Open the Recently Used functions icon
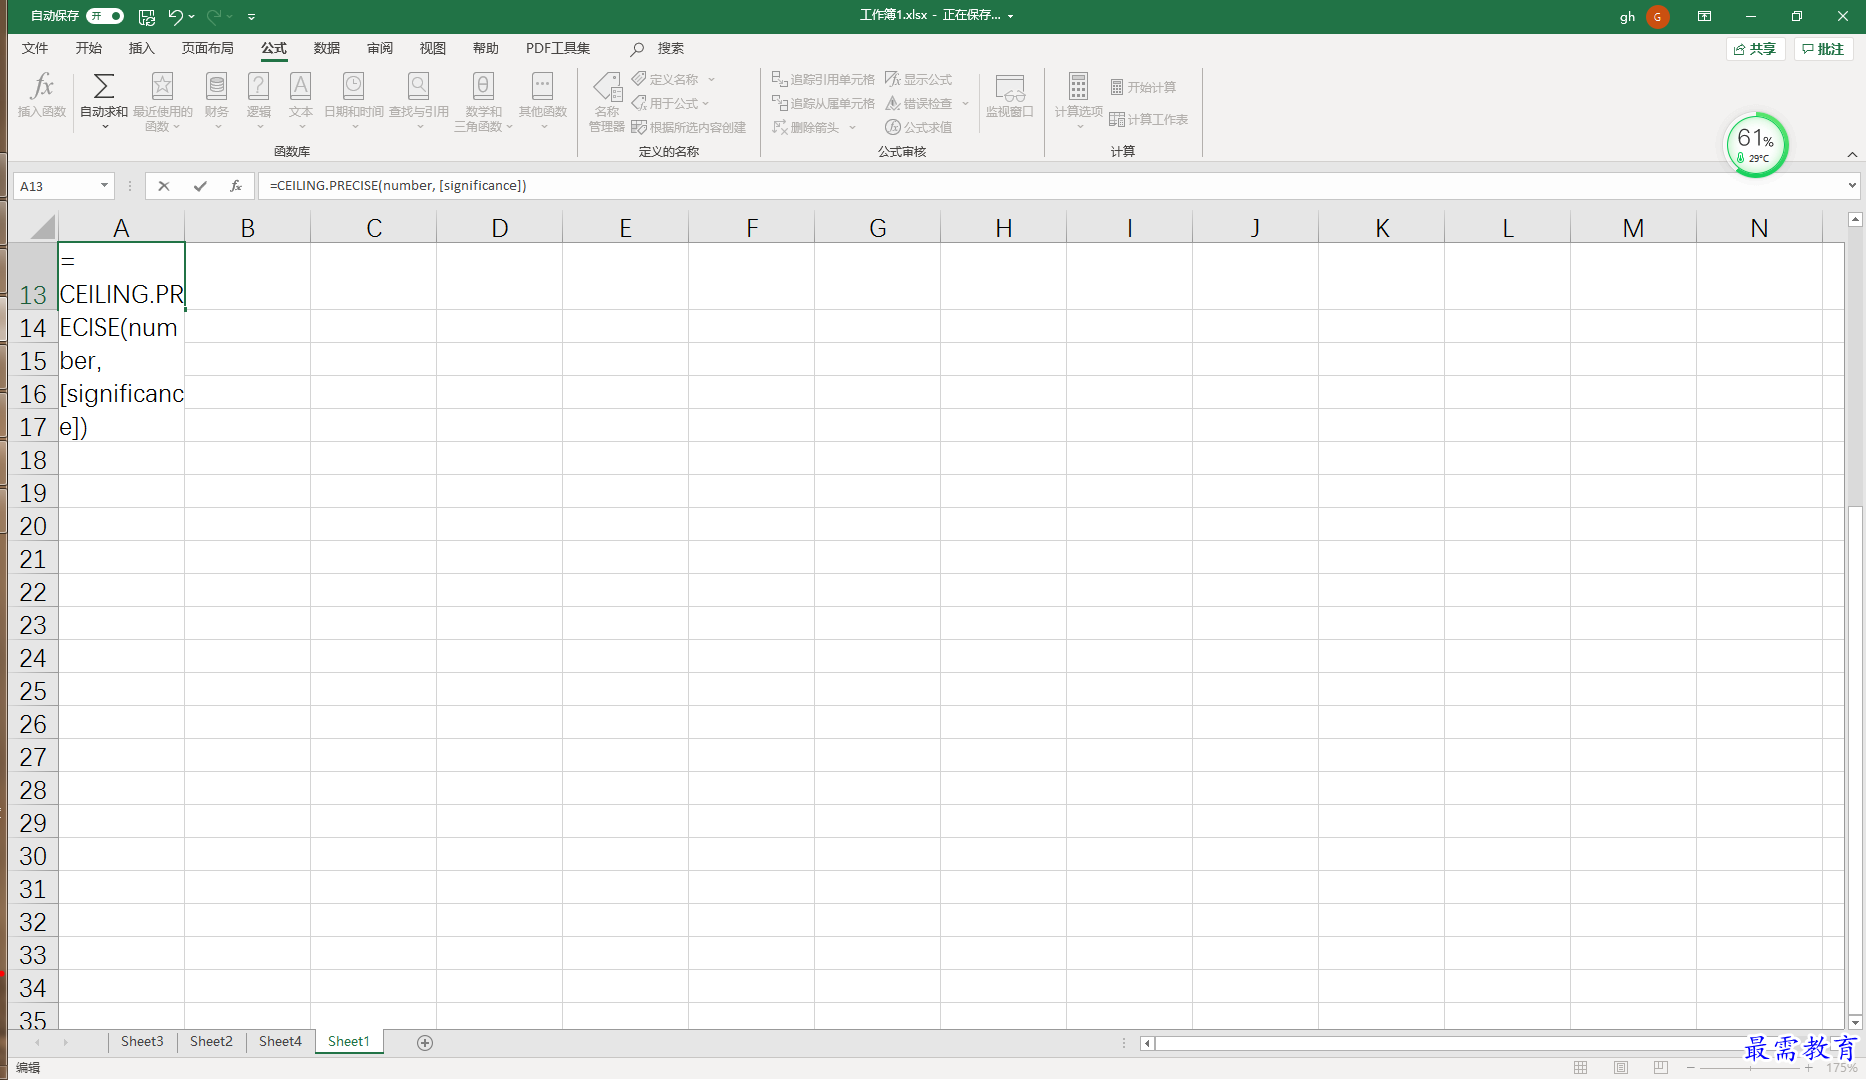The width and height of the screenshot is (1866, 1080). tap(162, 86)
